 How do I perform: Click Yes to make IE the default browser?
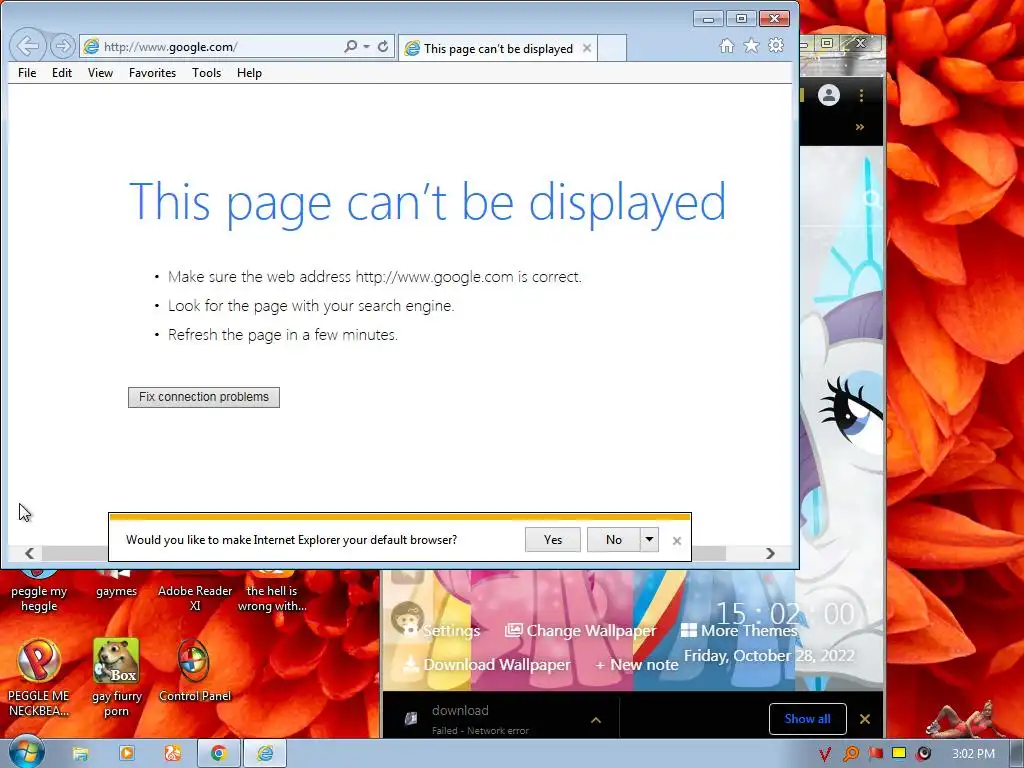click(x=552, y=539)
